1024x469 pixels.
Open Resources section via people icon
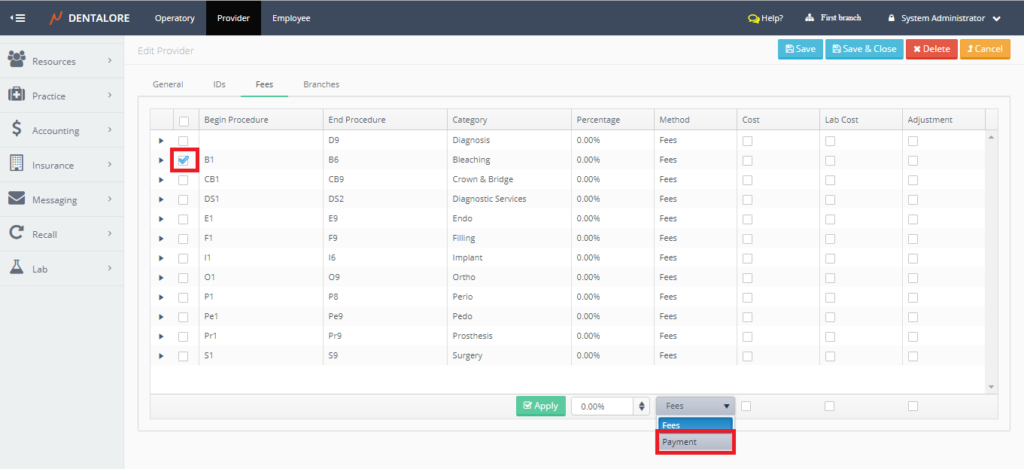[17, 61]
